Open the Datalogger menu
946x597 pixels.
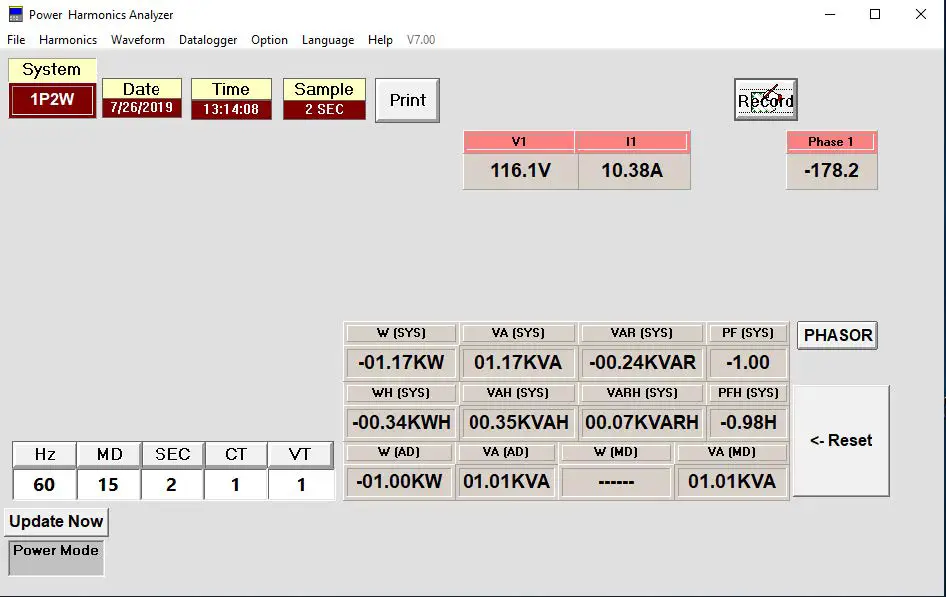207,40
